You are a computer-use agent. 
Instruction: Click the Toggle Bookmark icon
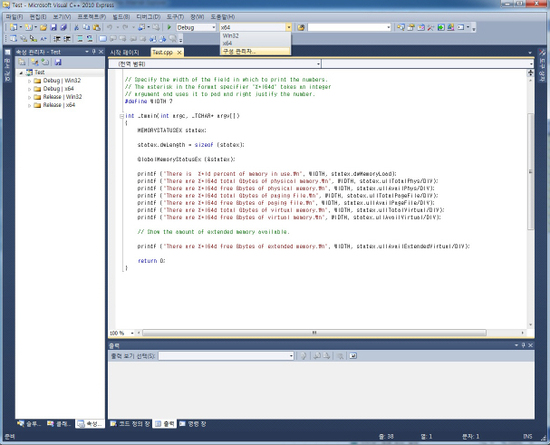pyautogui.click(x=103, y=39)
